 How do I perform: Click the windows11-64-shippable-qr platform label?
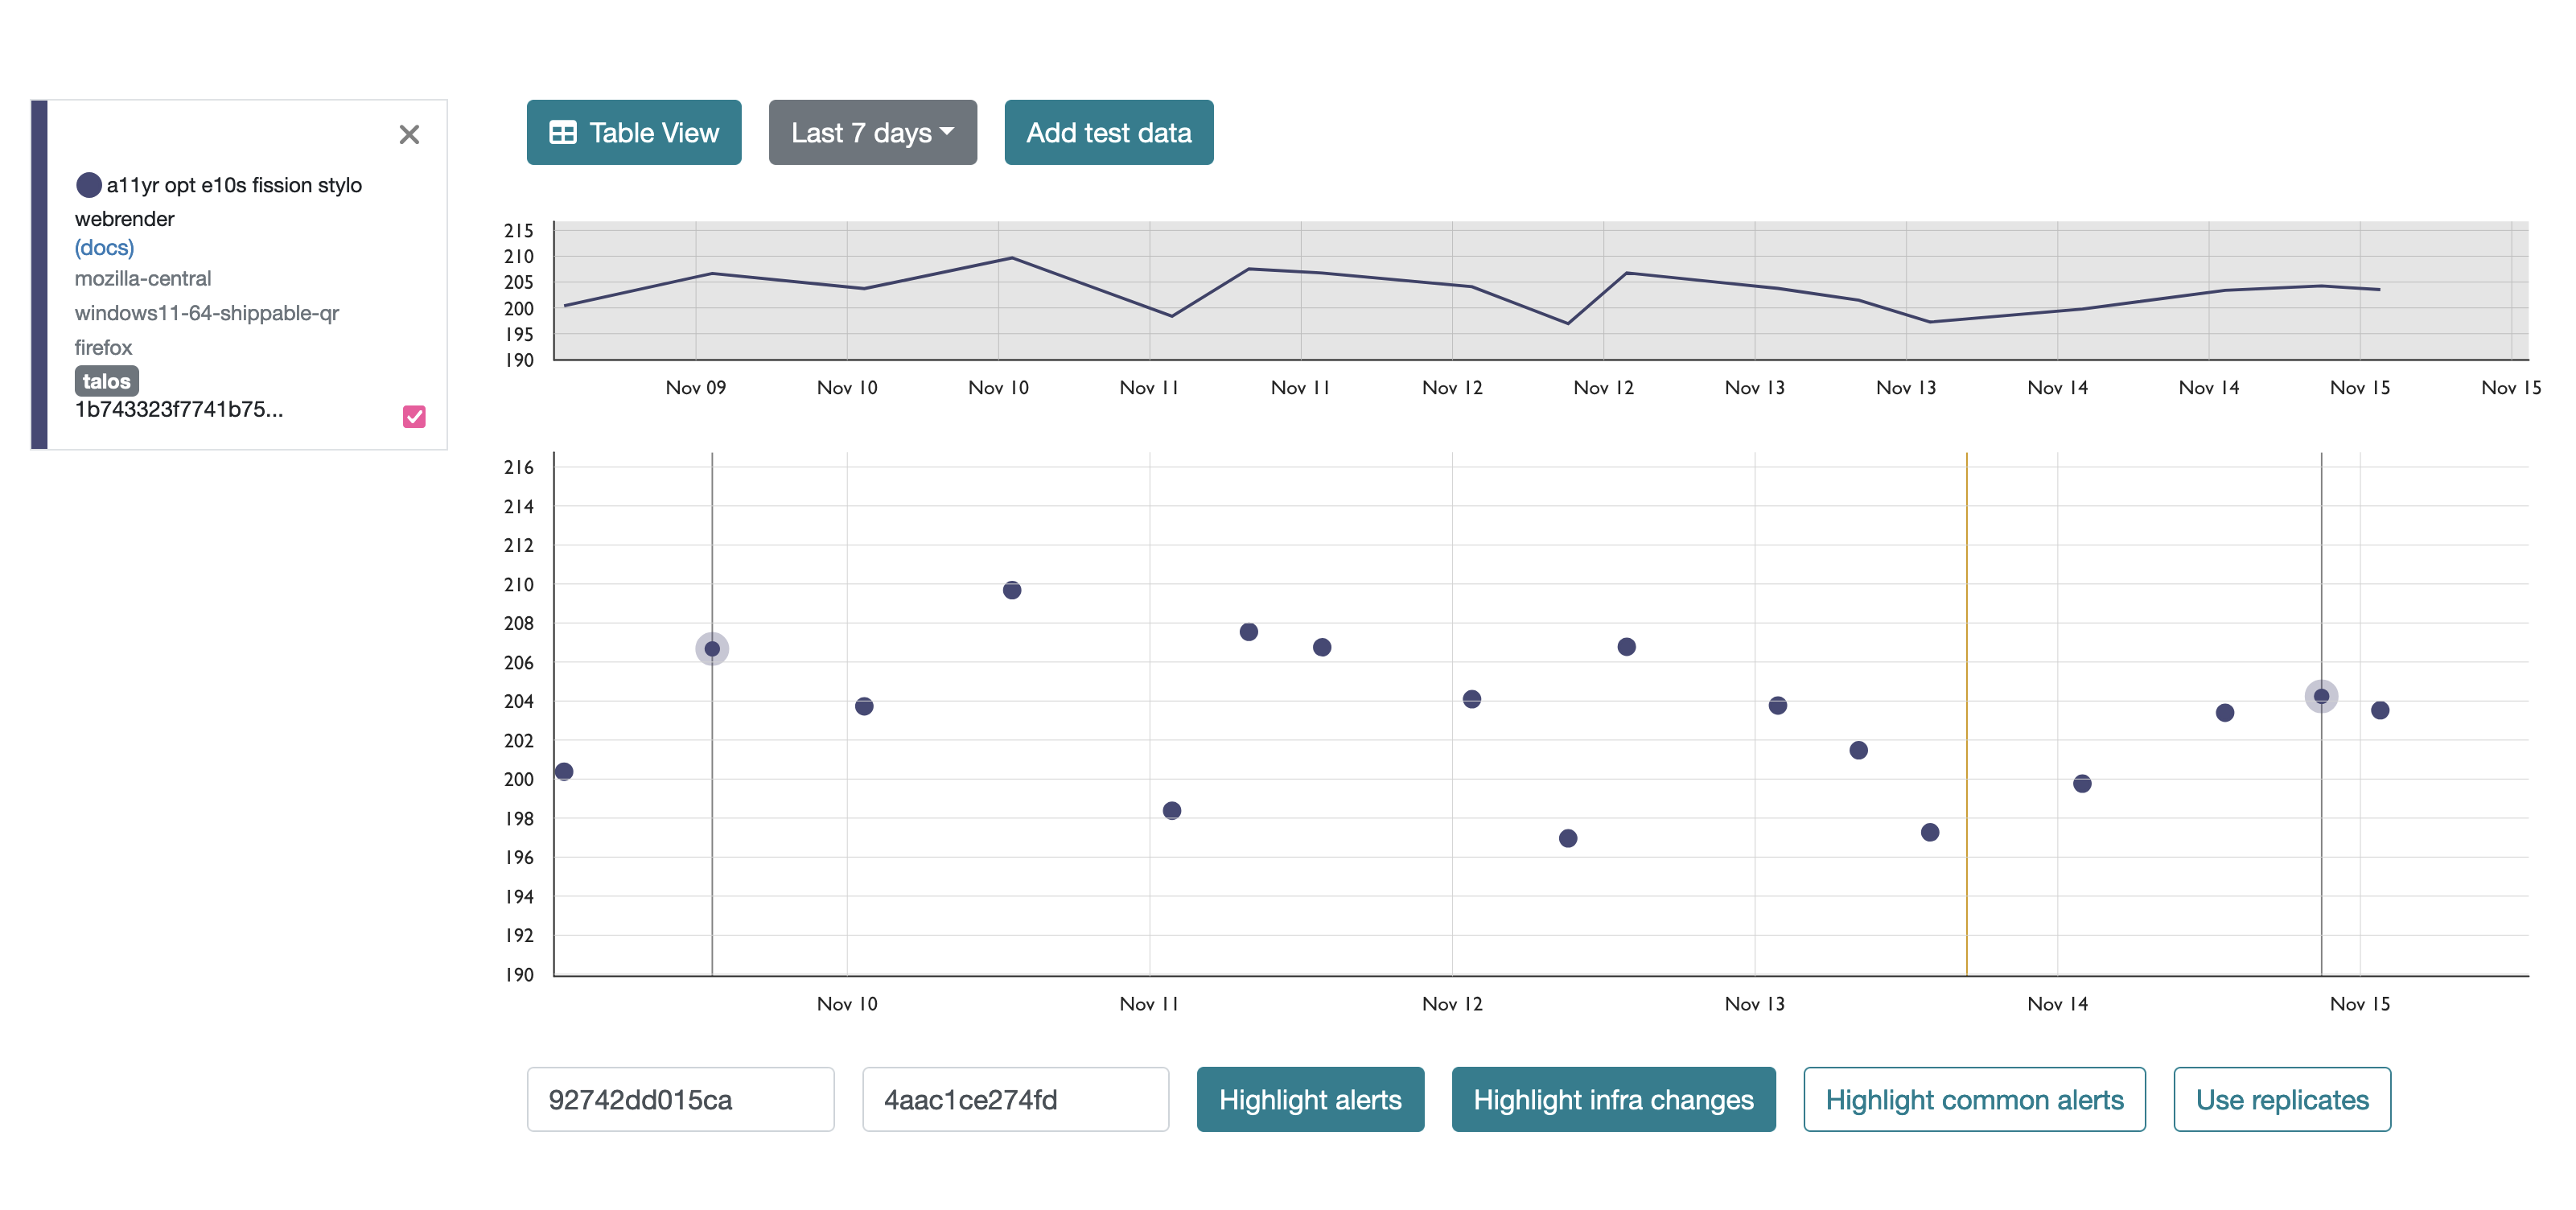click(x=206, y=312)
